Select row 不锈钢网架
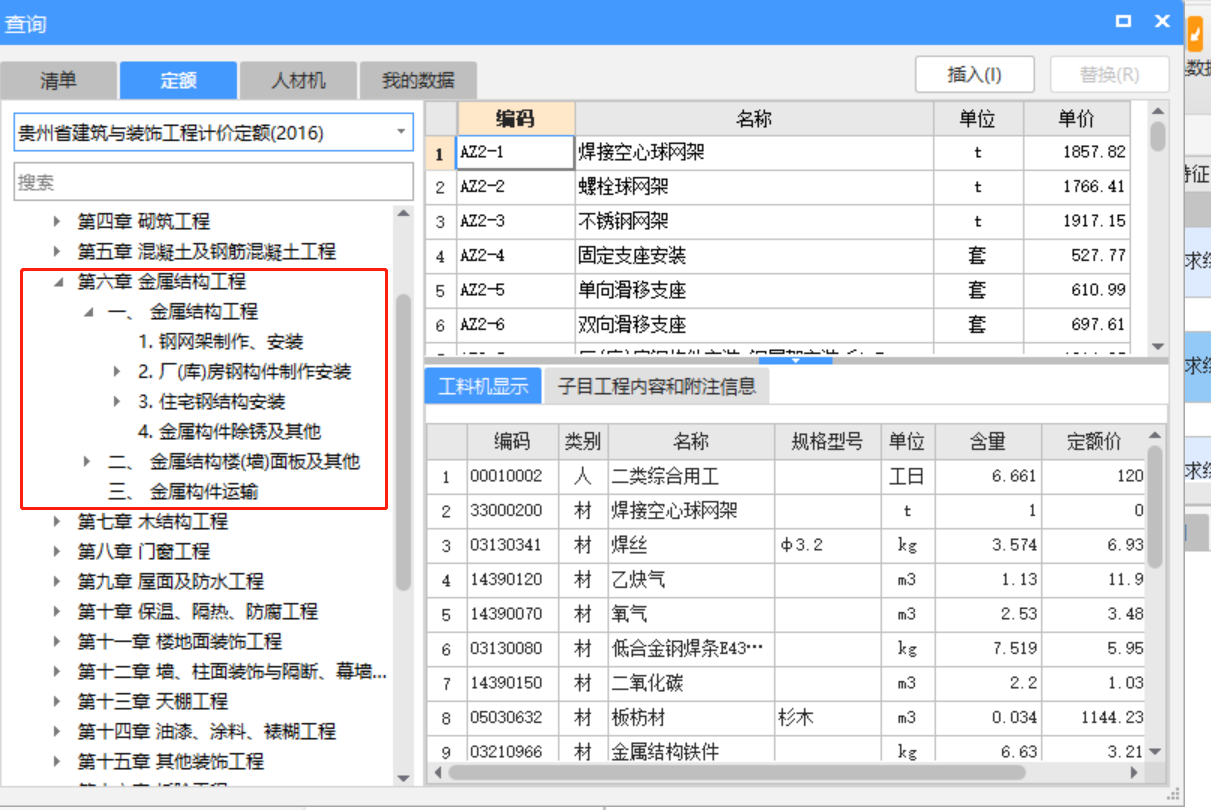Image resolution: width=1211 pixels, height=810 pixels. tap(777, 221)
